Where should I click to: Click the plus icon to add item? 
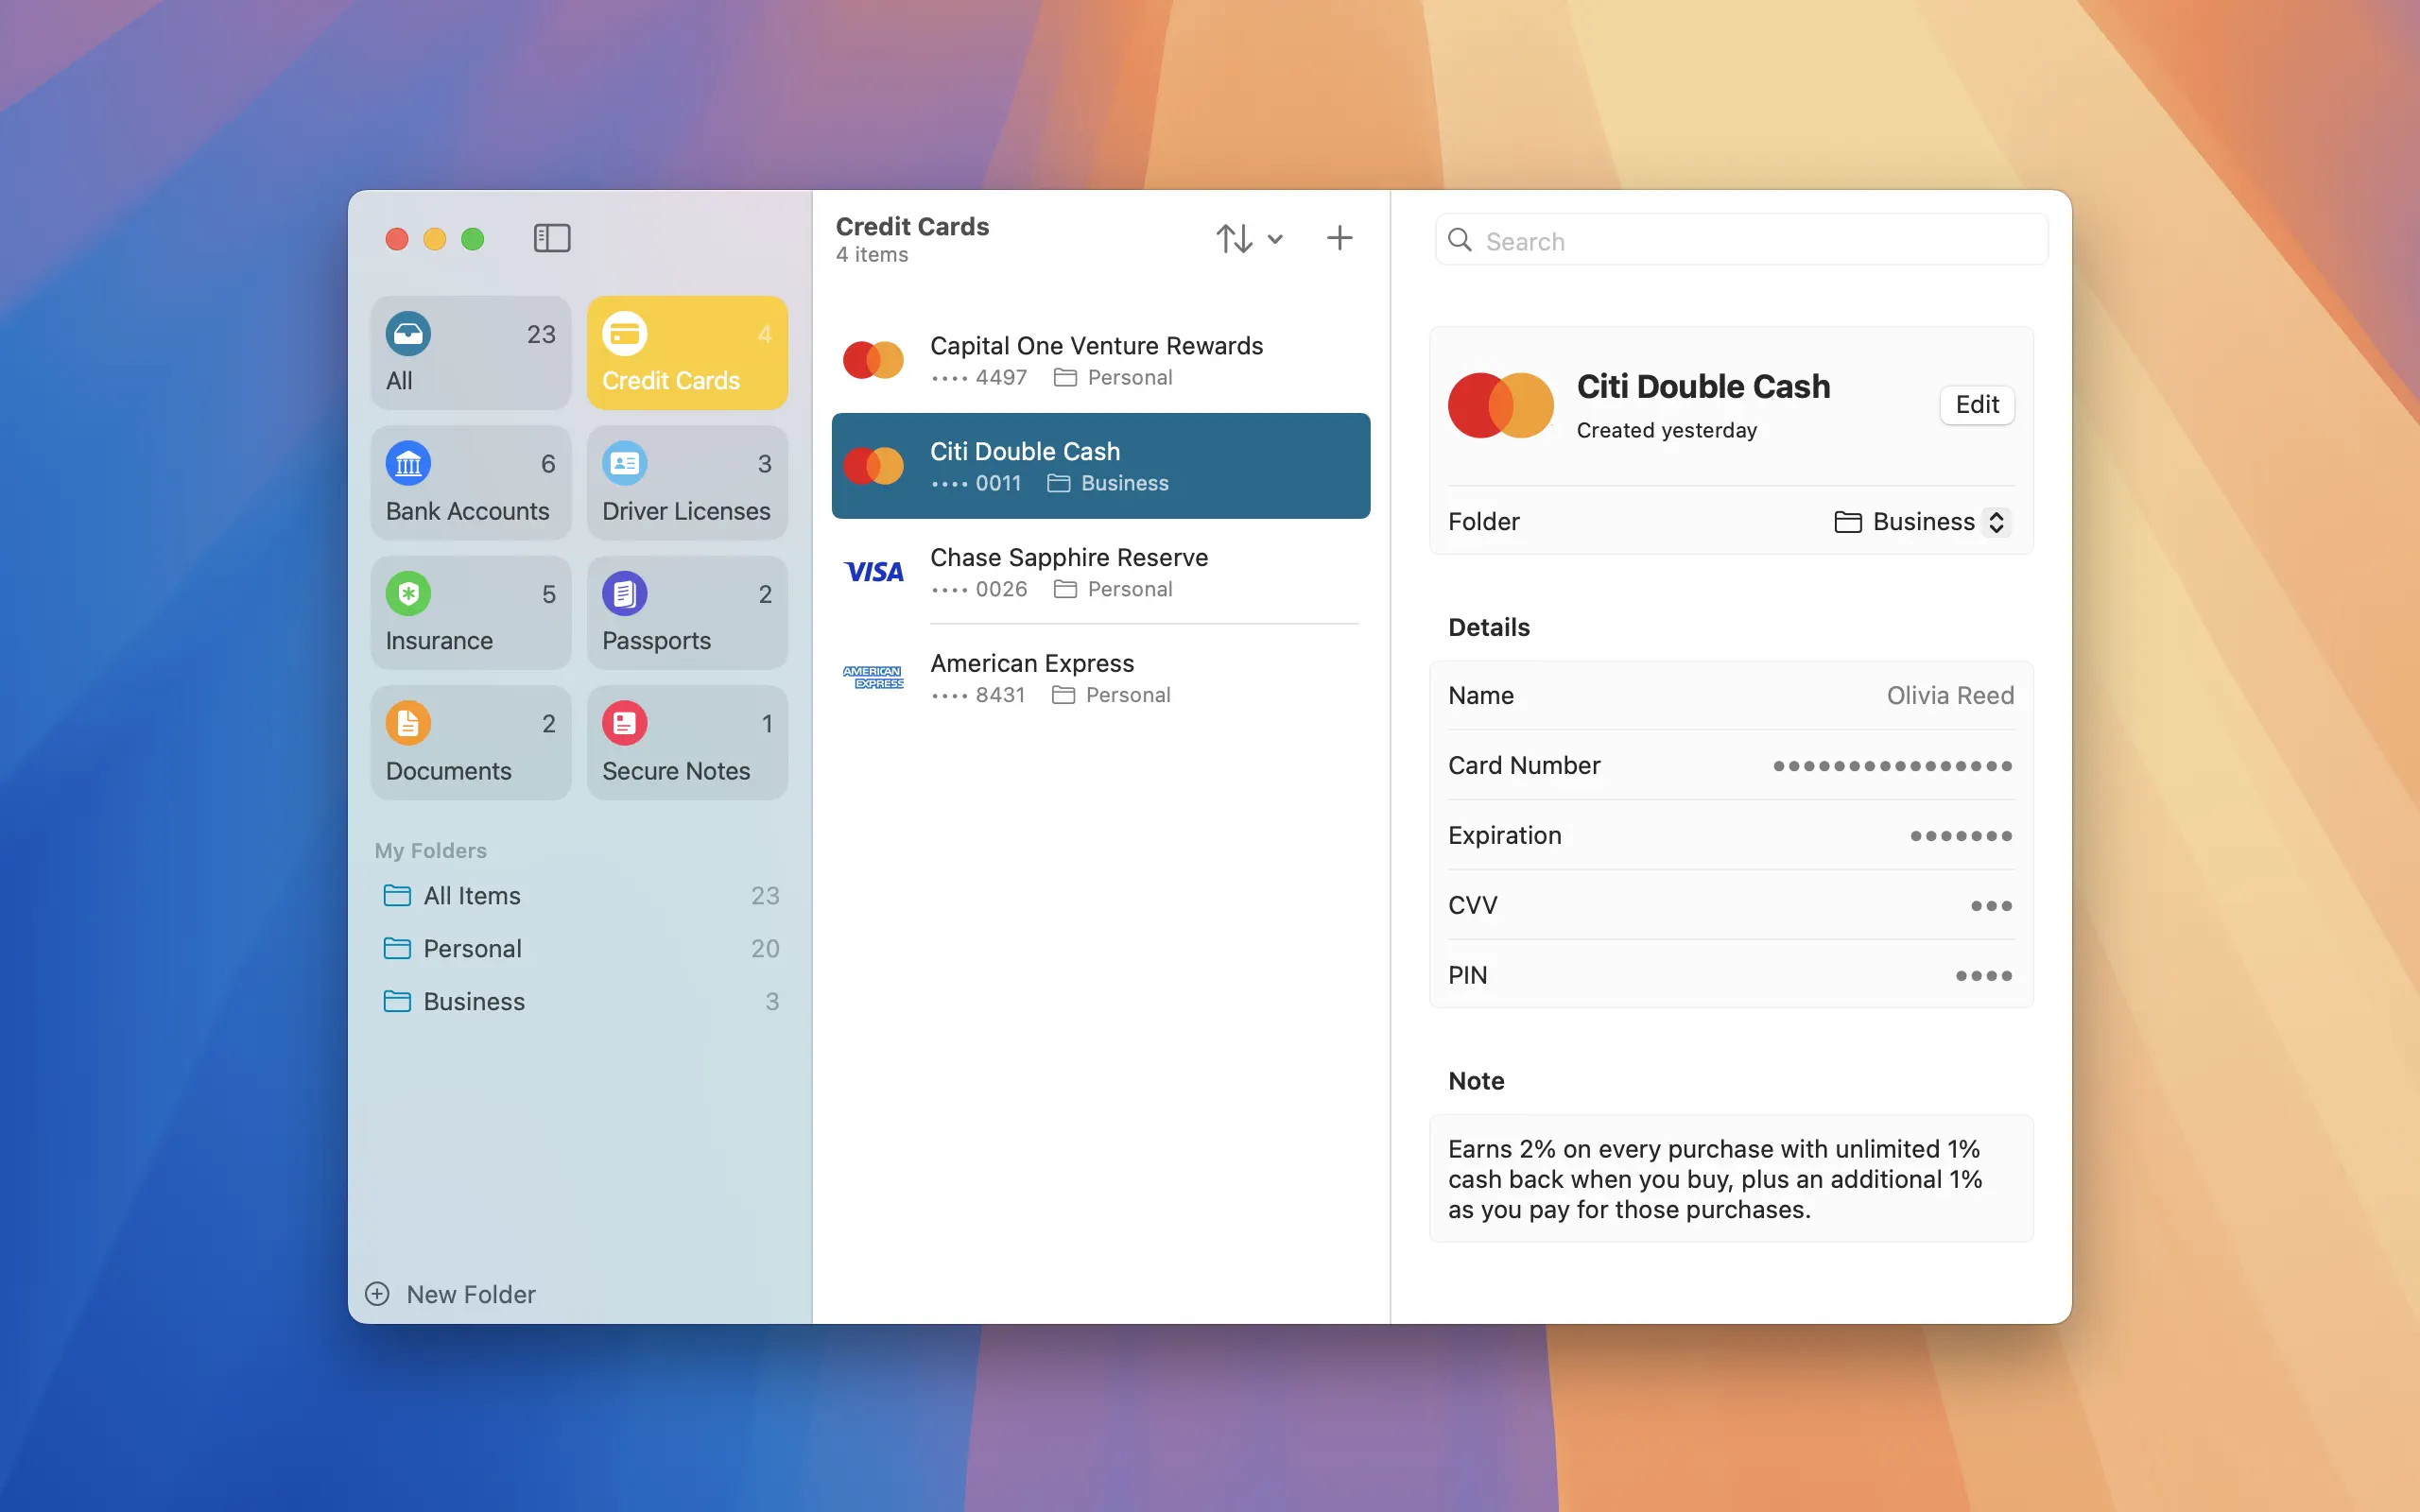pos(1339,238)
